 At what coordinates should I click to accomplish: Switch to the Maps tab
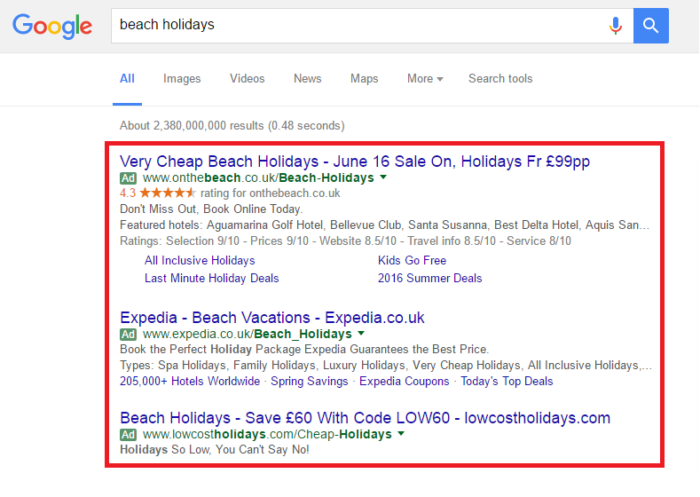click(364, 79)
